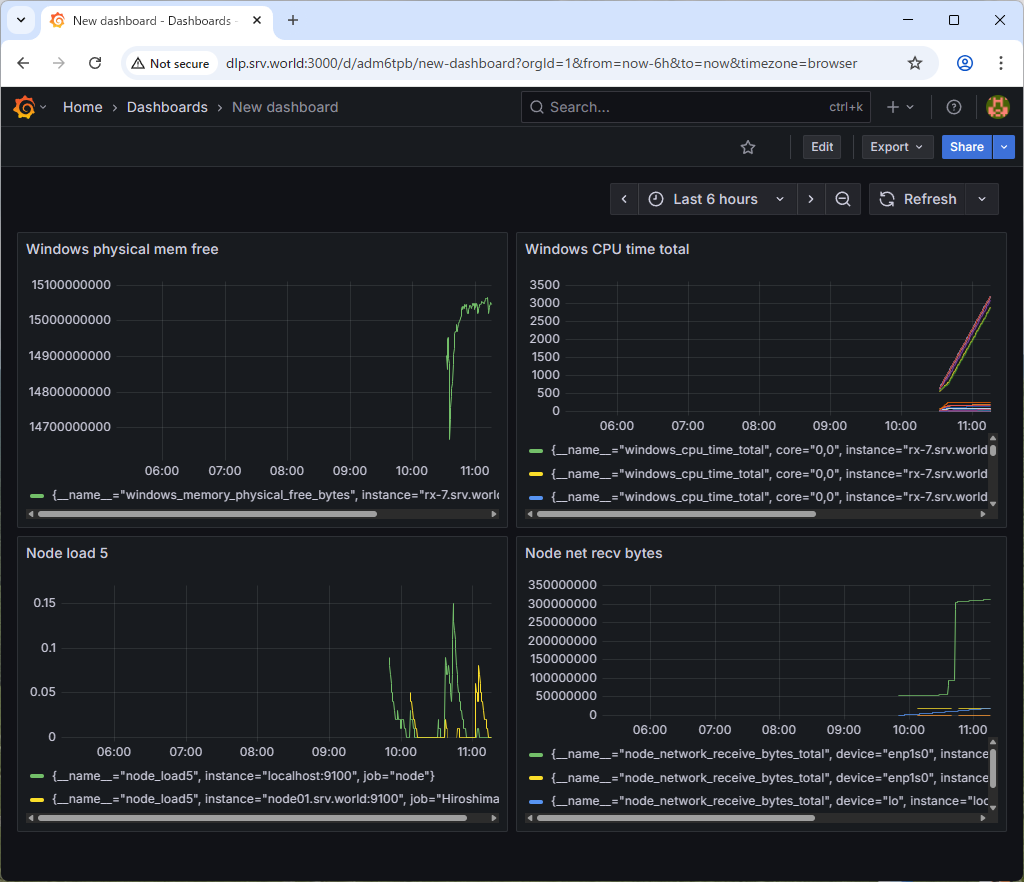Screen dimensions: 1024x882
Task: Reload the page in browser
Action: [95, 63]
